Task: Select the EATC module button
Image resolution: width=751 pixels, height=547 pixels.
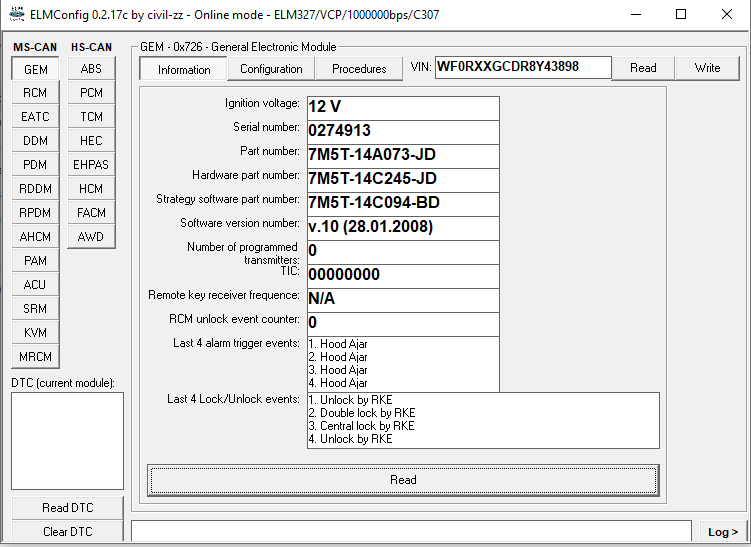Action: [35, 117]
